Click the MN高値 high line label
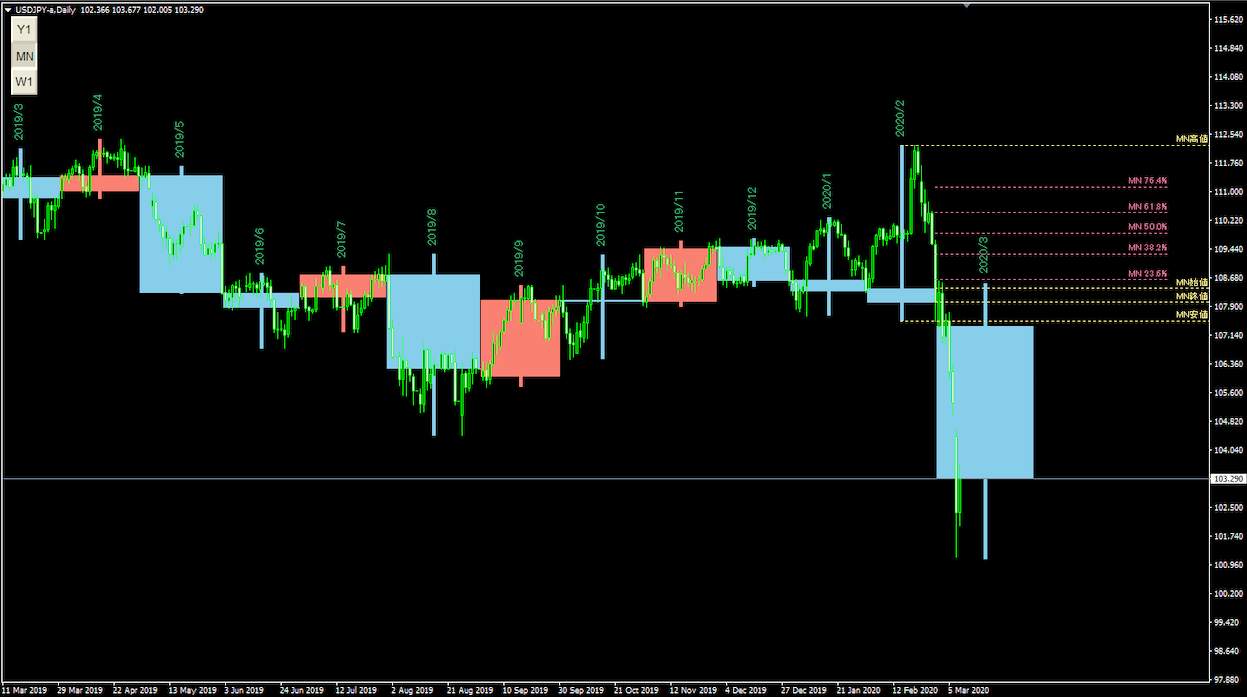Screen dimensions: 1247x697 tap(1191, 139)
